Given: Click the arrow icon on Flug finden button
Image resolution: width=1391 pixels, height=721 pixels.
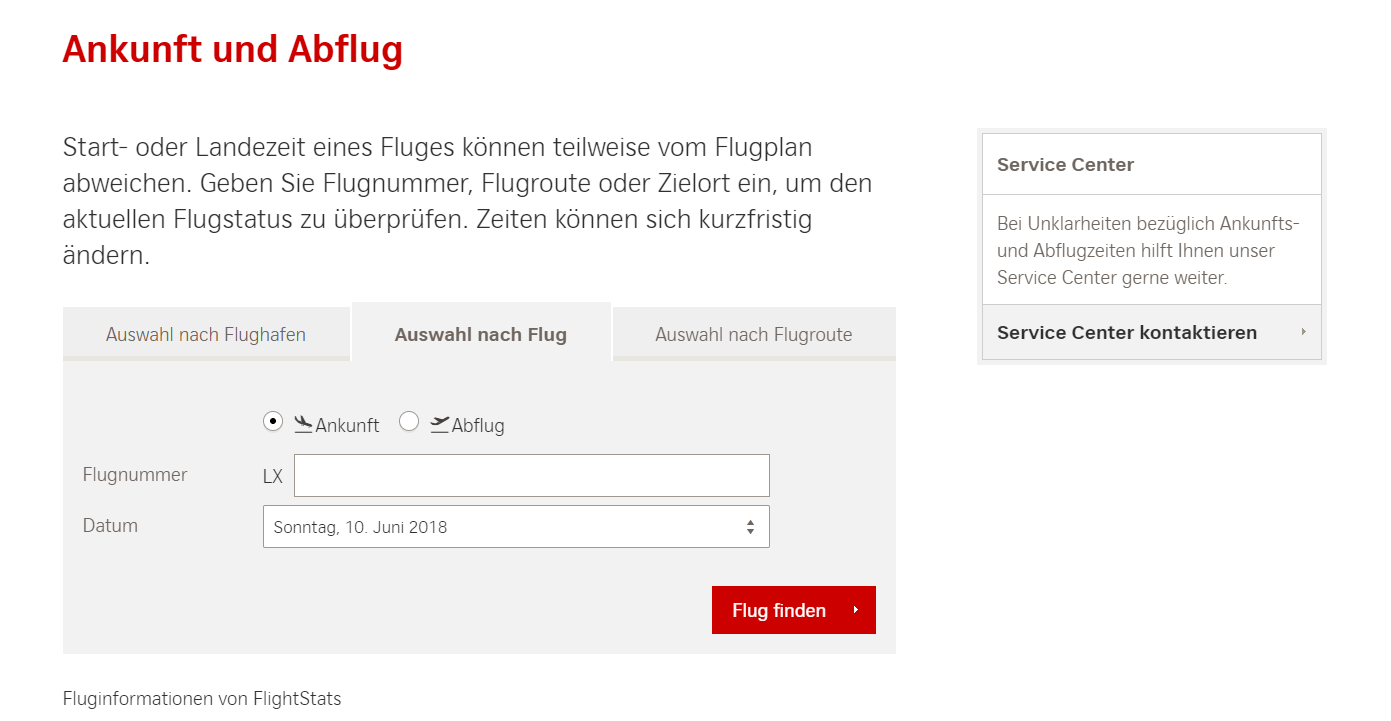Looking at the screenshot, I should click(855, 610).
